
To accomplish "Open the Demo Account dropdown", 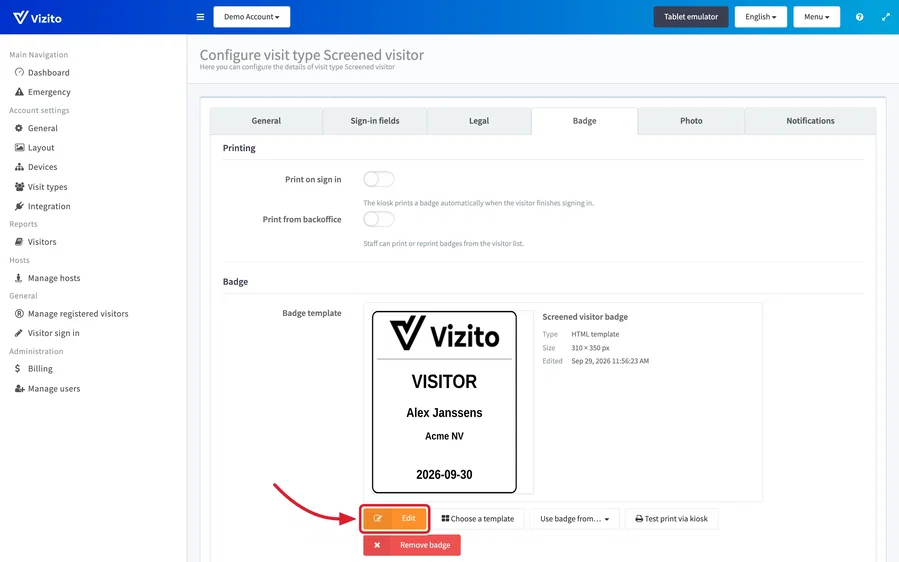I will click(252, 17).
